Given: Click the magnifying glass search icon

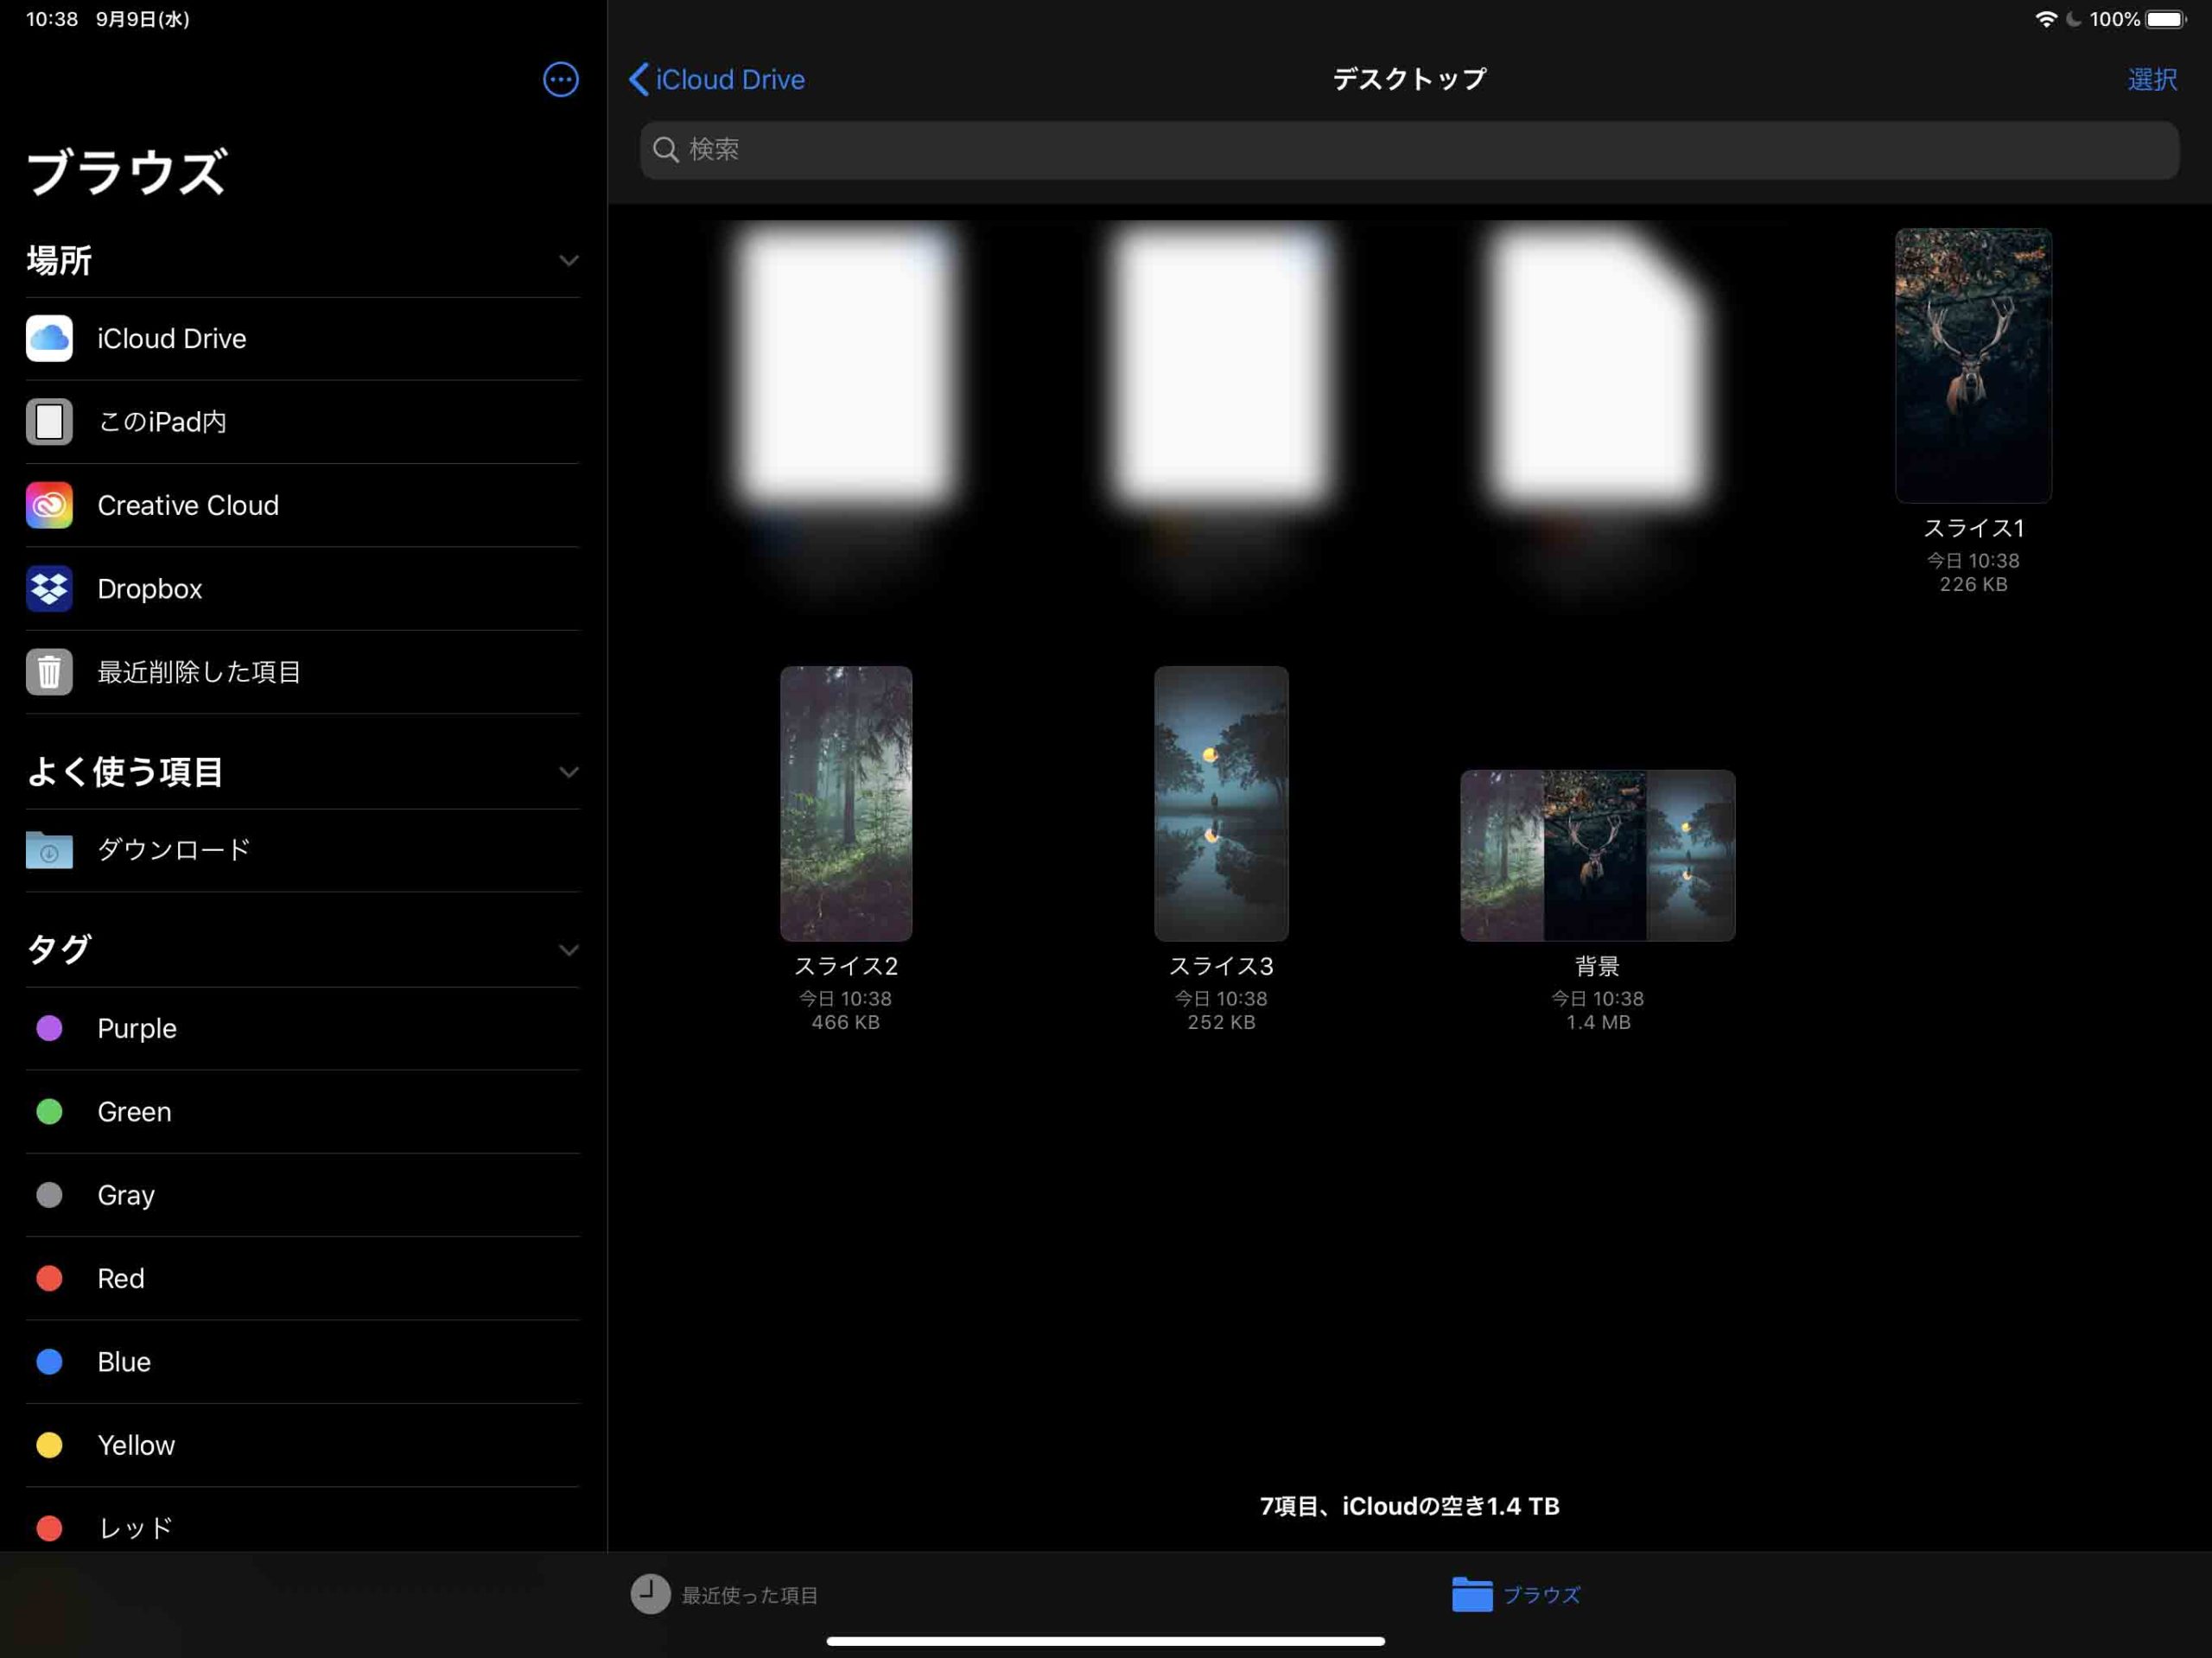Looking at the screenshot, I should tap(665, 150).
